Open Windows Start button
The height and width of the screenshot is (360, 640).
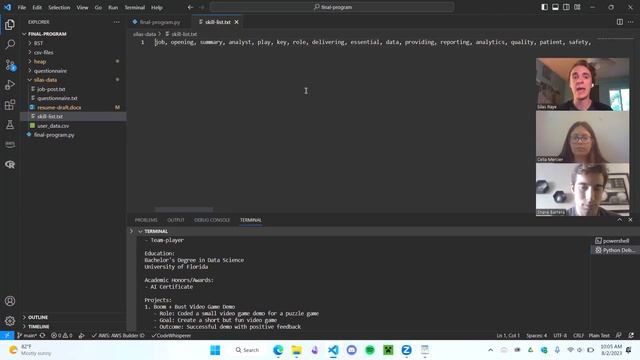coord(215,350)
